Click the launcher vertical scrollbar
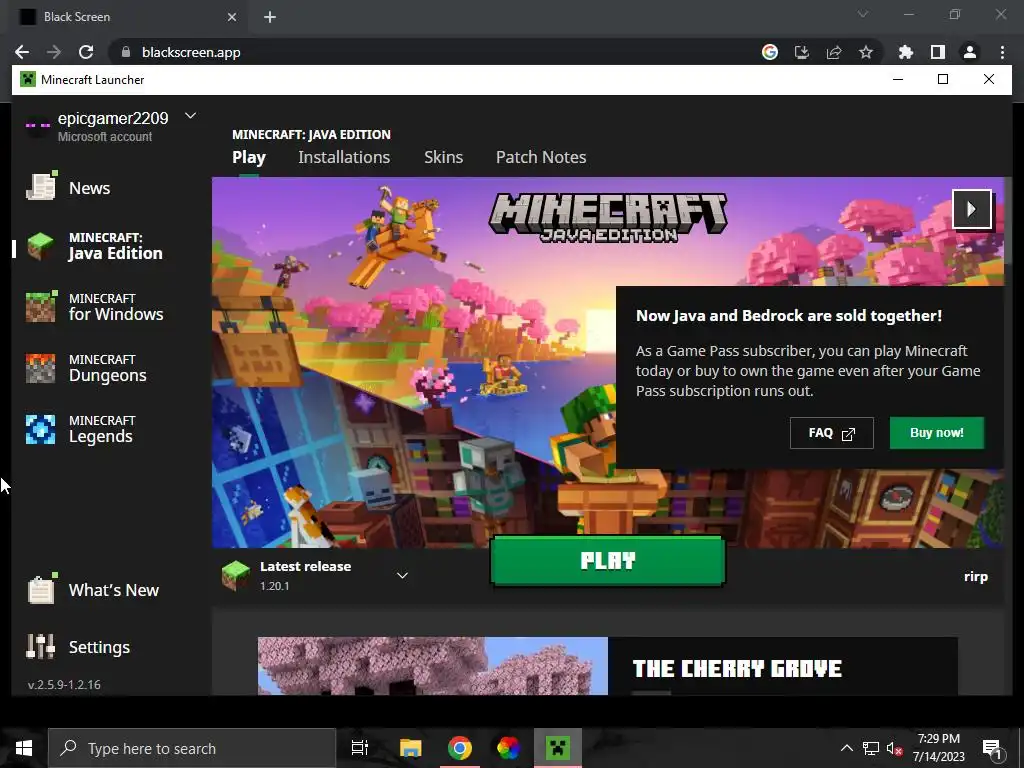The image size is (1024, 768). coord(1008,221)
